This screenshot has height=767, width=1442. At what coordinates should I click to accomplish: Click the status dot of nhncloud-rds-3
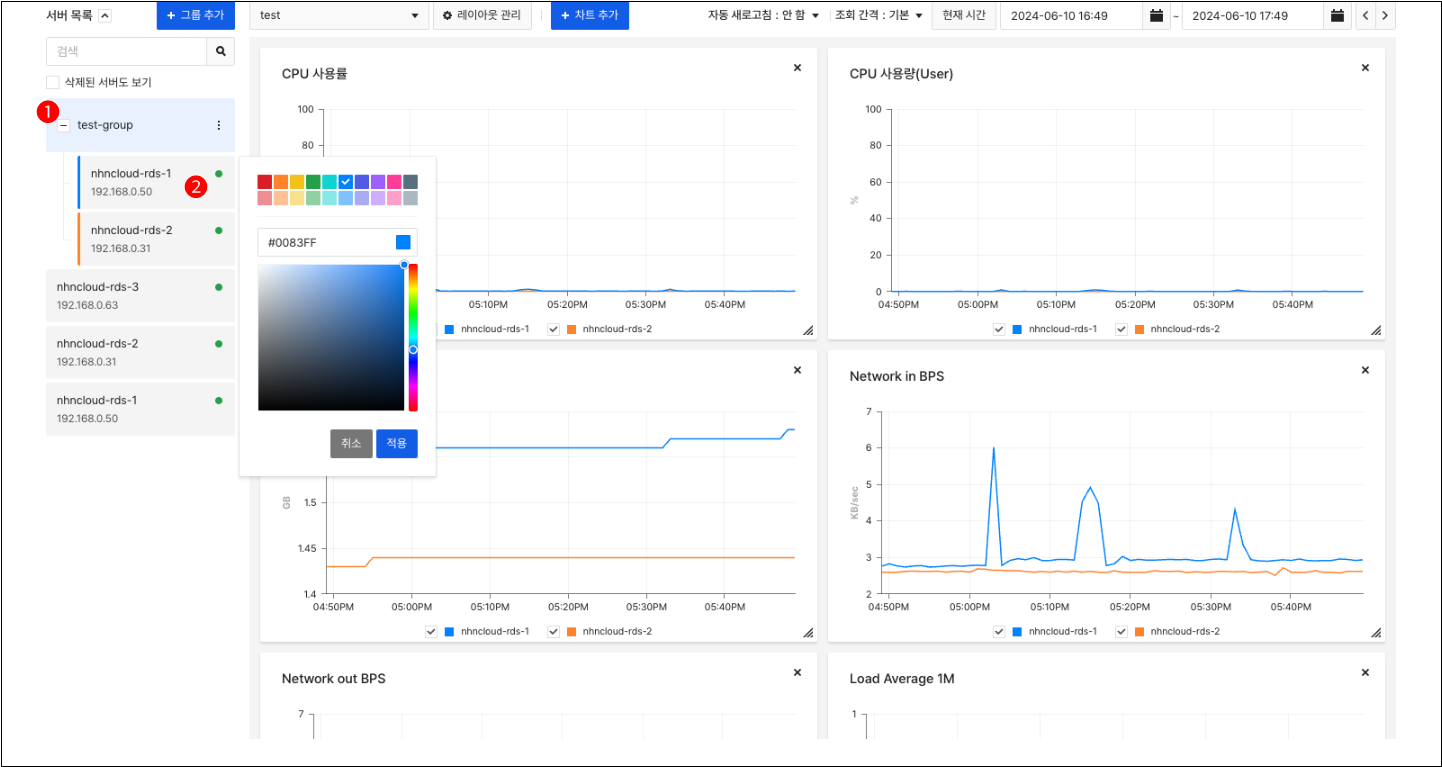pos(219,287)
